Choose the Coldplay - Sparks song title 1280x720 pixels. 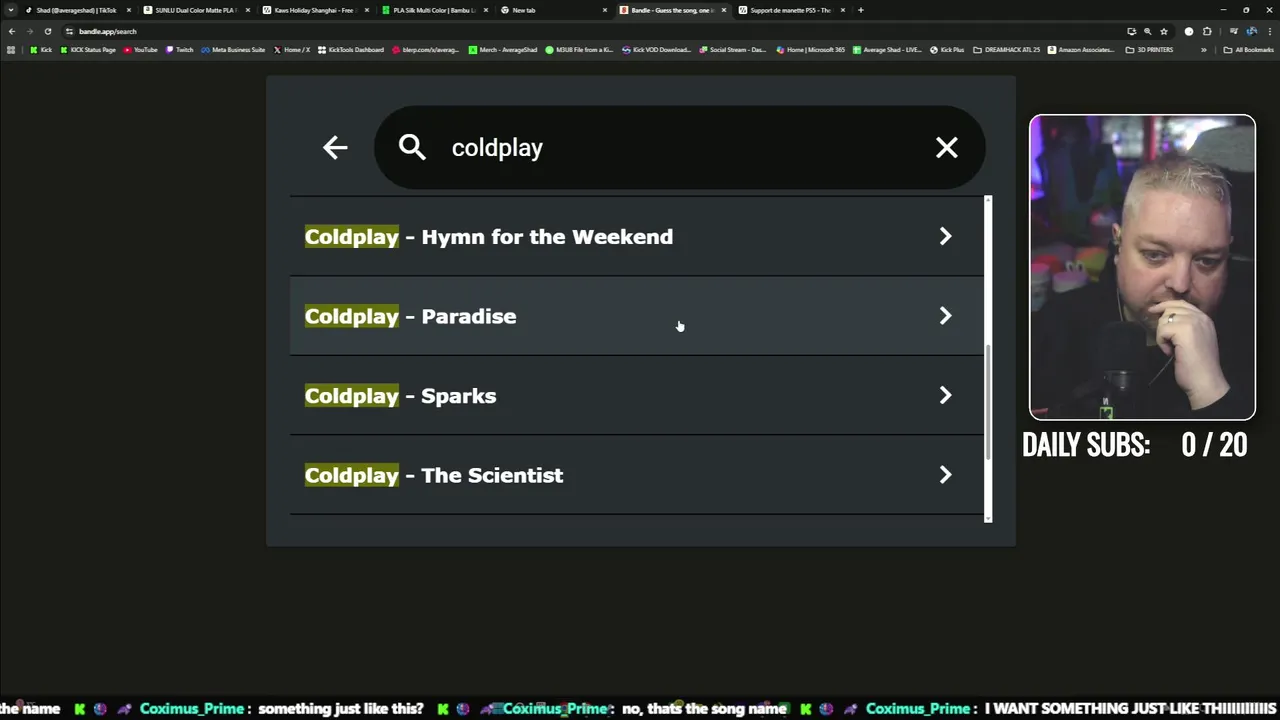400,396
